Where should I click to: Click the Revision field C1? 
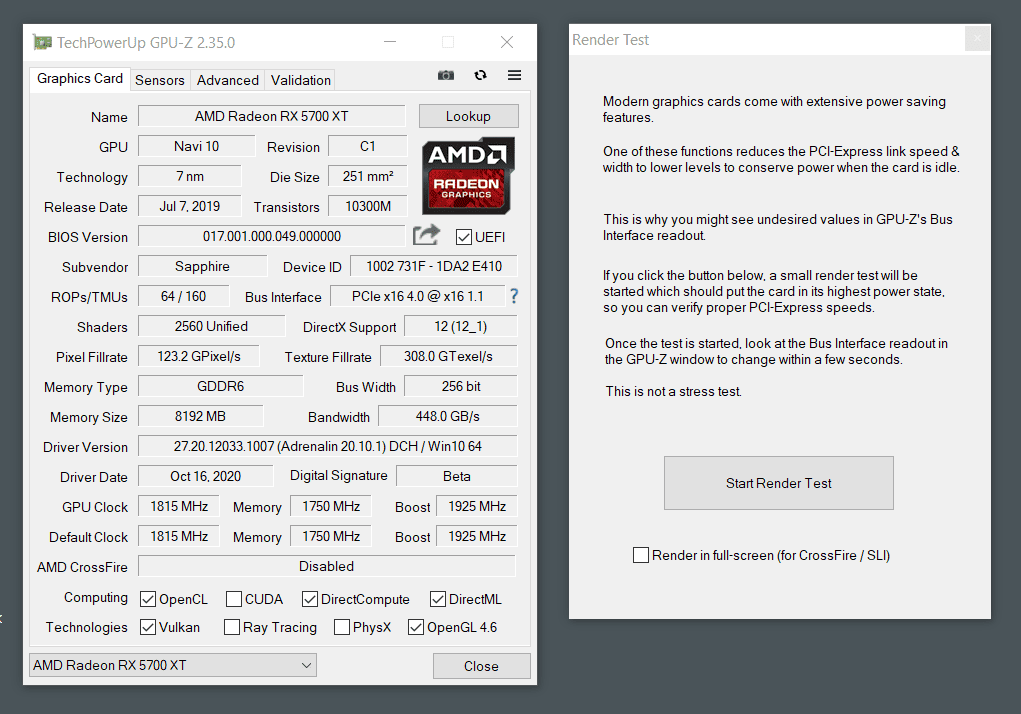(367, 146)
